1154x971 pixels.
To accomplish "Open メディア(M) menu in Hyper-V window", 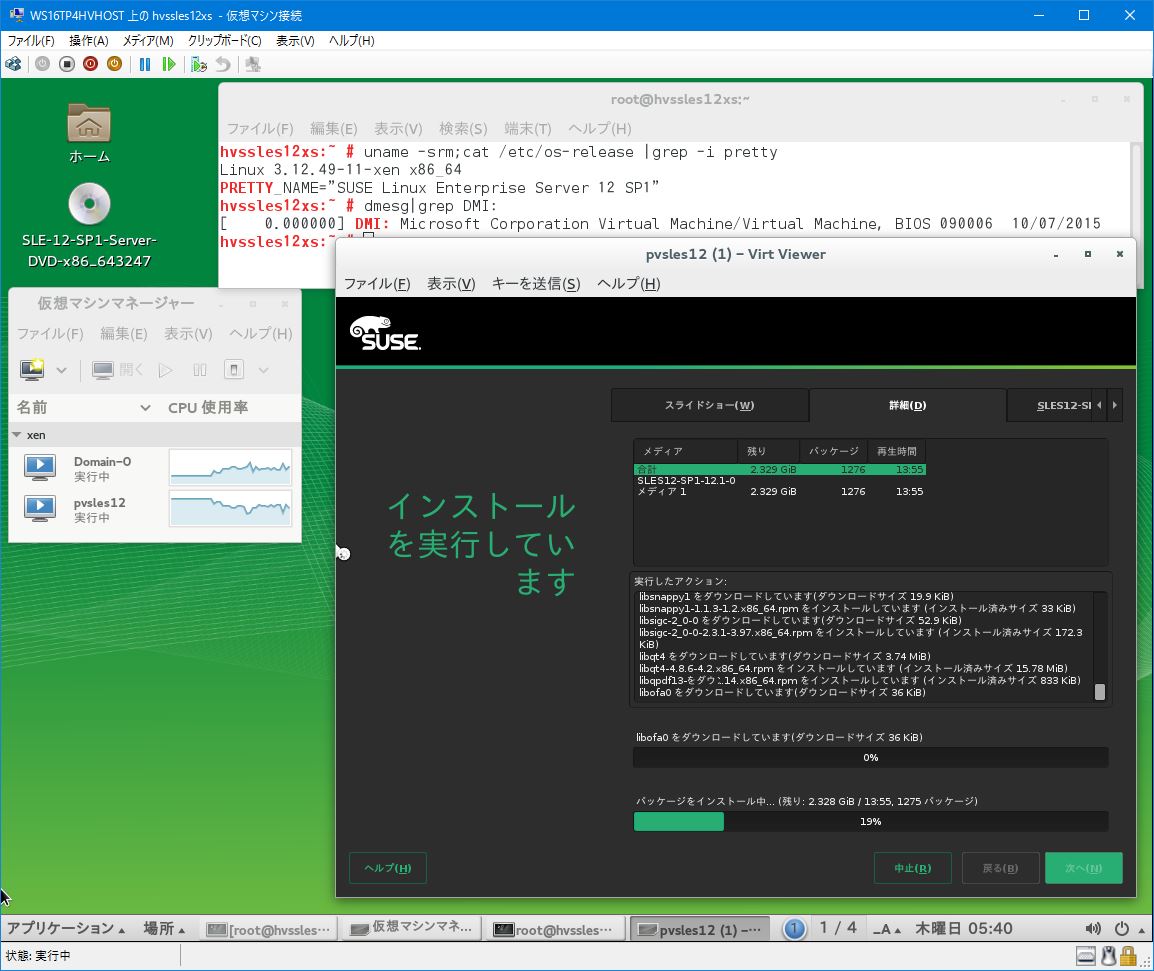I will (148, 40).
